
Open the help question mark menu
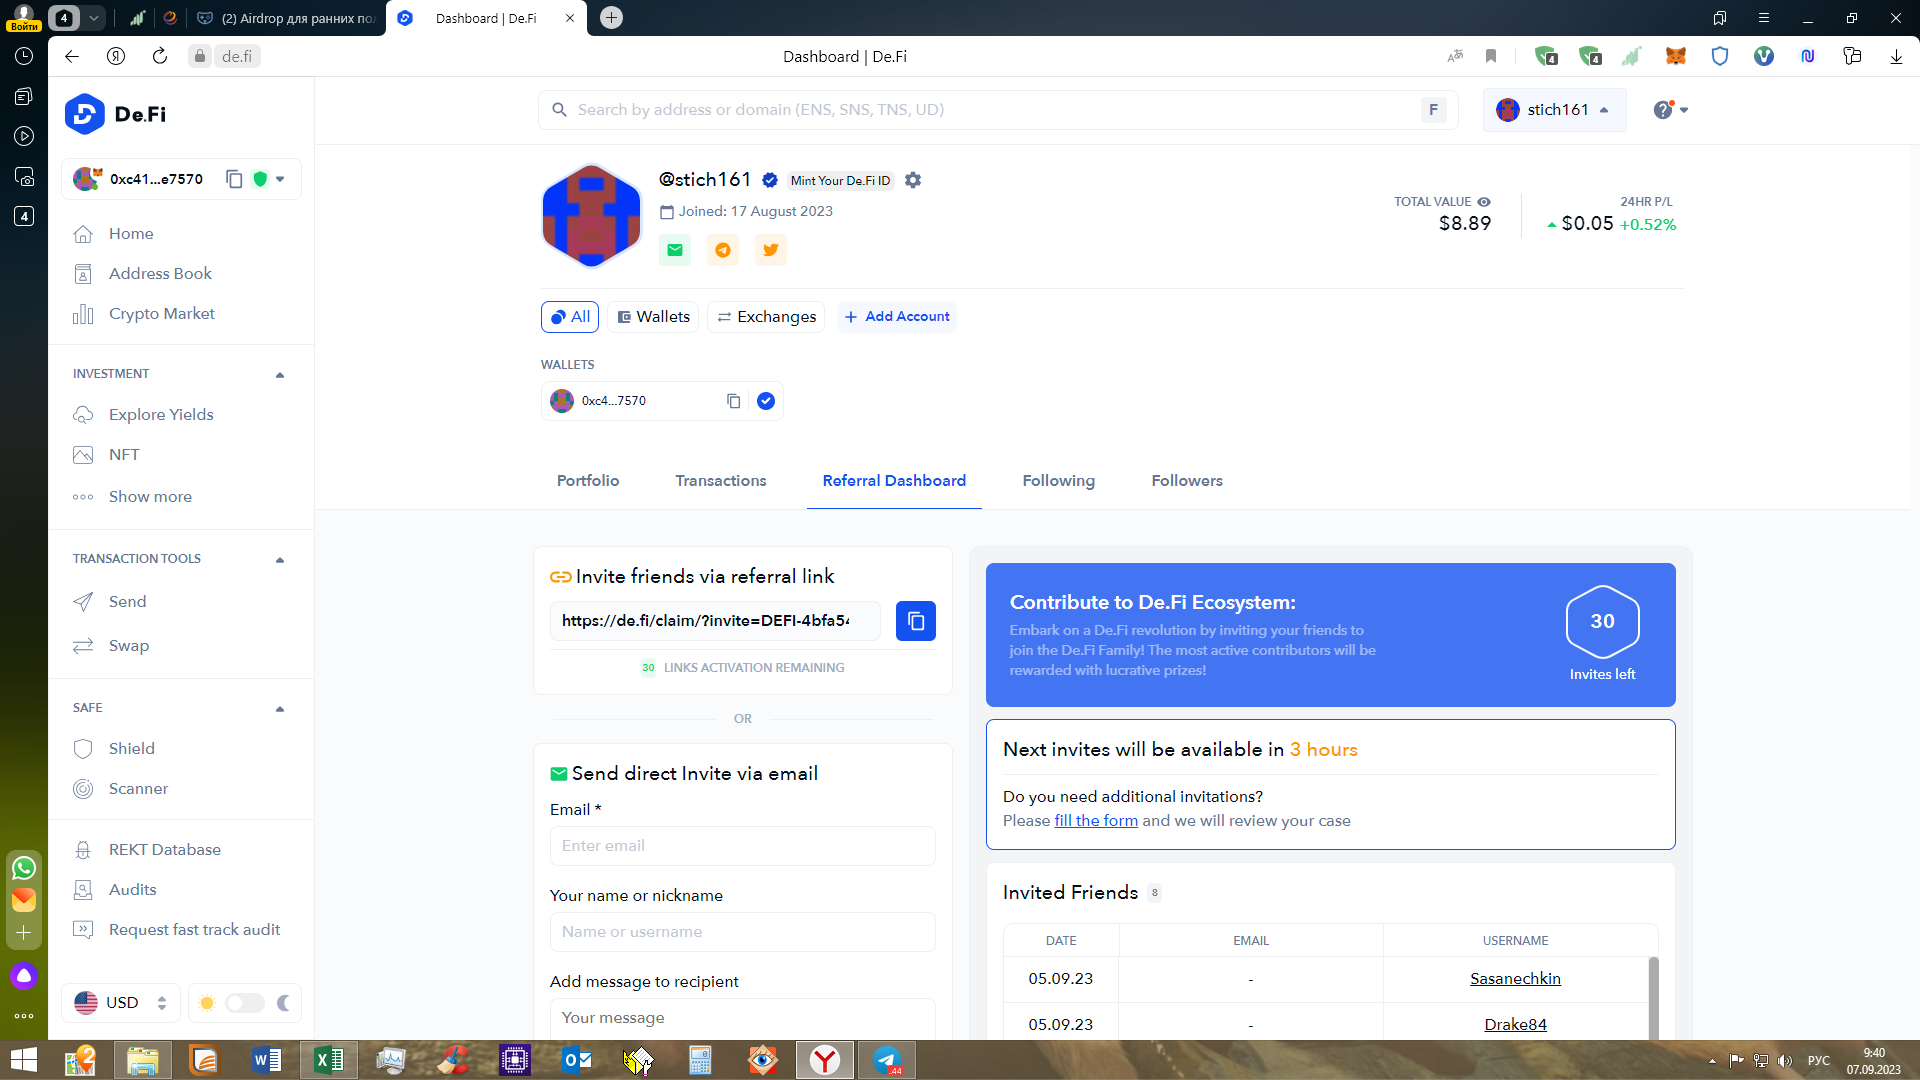click(1670, 110)
